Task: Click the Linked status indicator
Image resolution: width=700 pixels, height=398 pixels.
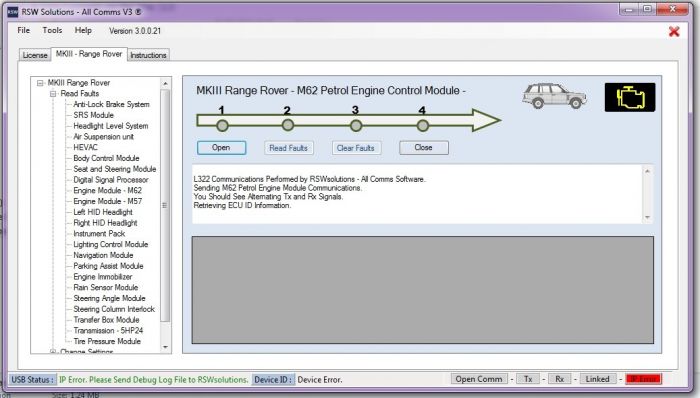Action: (597, 379)
